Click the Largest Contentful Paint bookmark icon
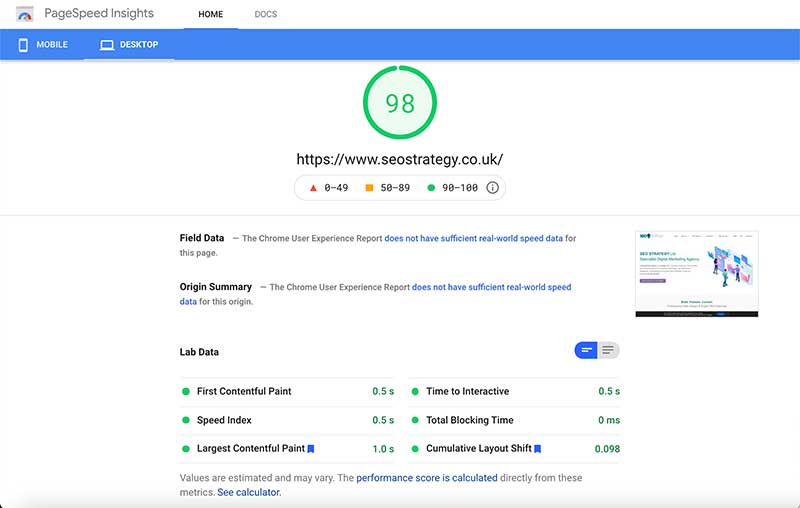Screen dimensions: 800x508 coord(311,449)
